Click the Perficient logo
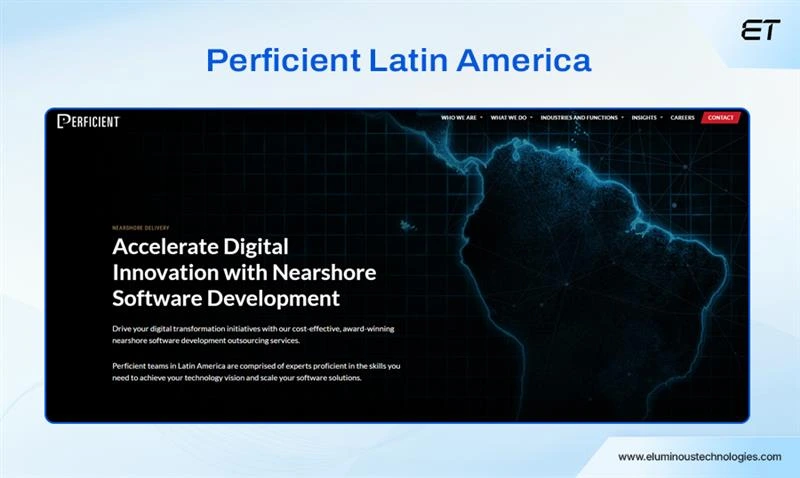This screenshot has height=478, width=800. coord(88,121)
